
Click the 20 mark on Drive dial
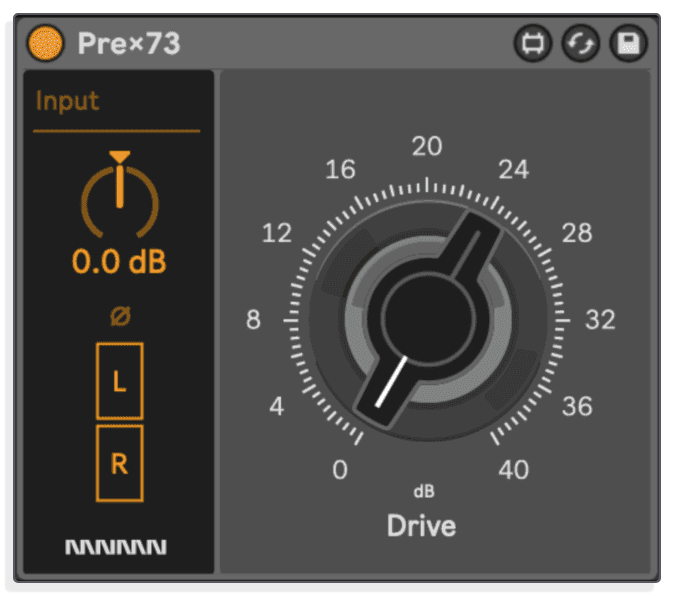click(427, 146)
